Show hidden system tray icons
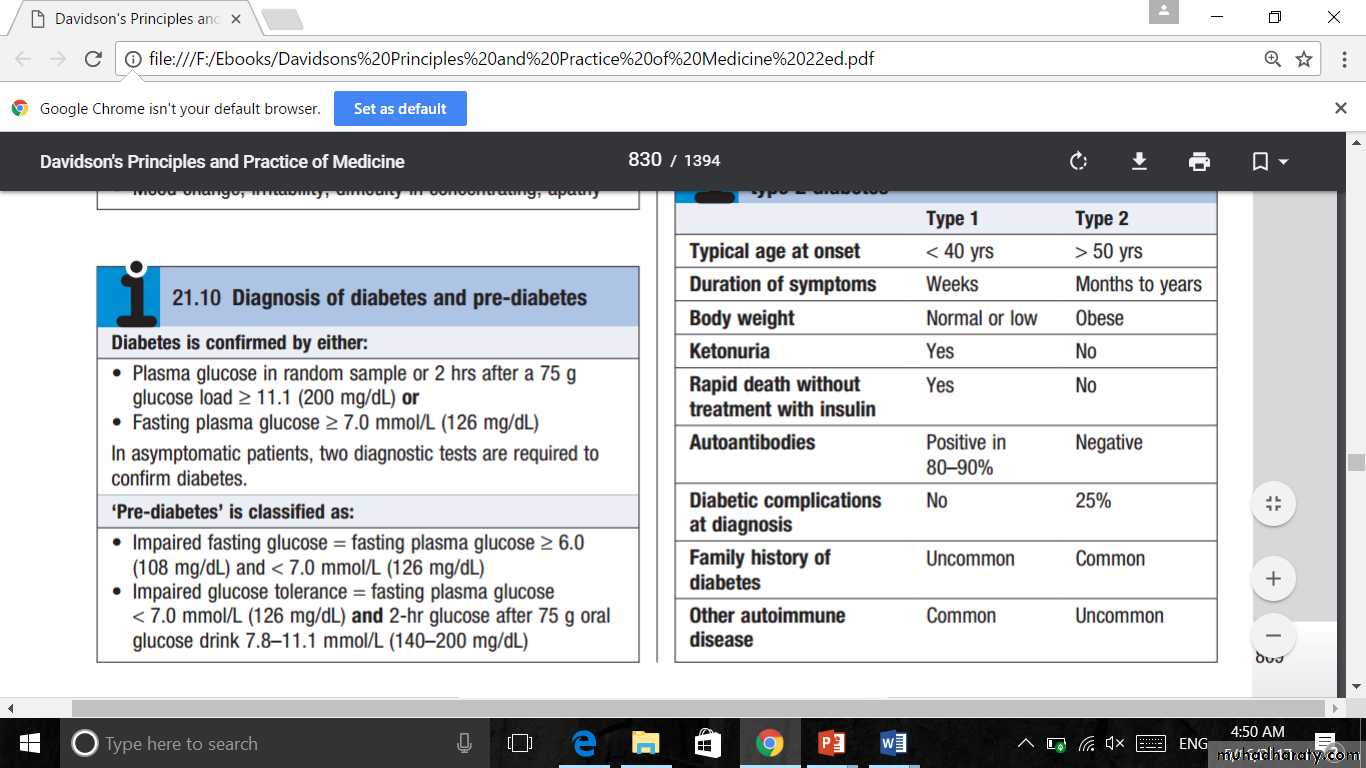1366x768 pixels. tap(1025, 743)
